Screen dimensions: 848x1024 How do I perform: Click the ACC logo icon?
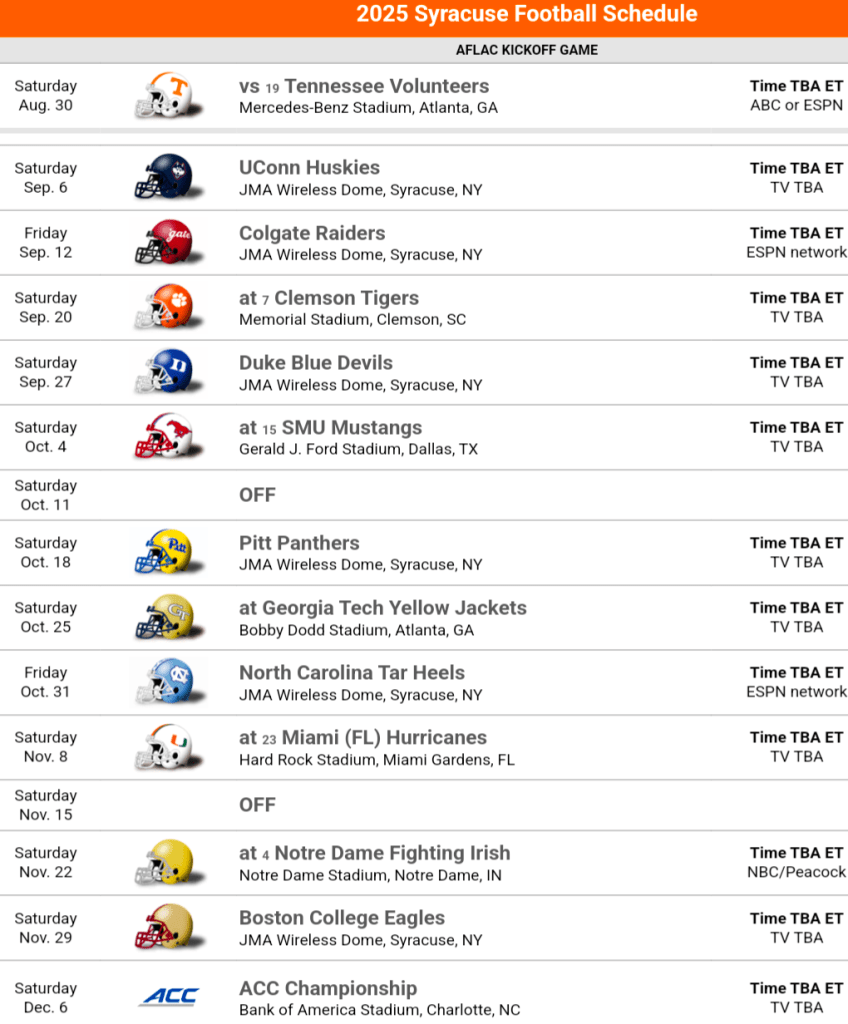coord(168,997)
